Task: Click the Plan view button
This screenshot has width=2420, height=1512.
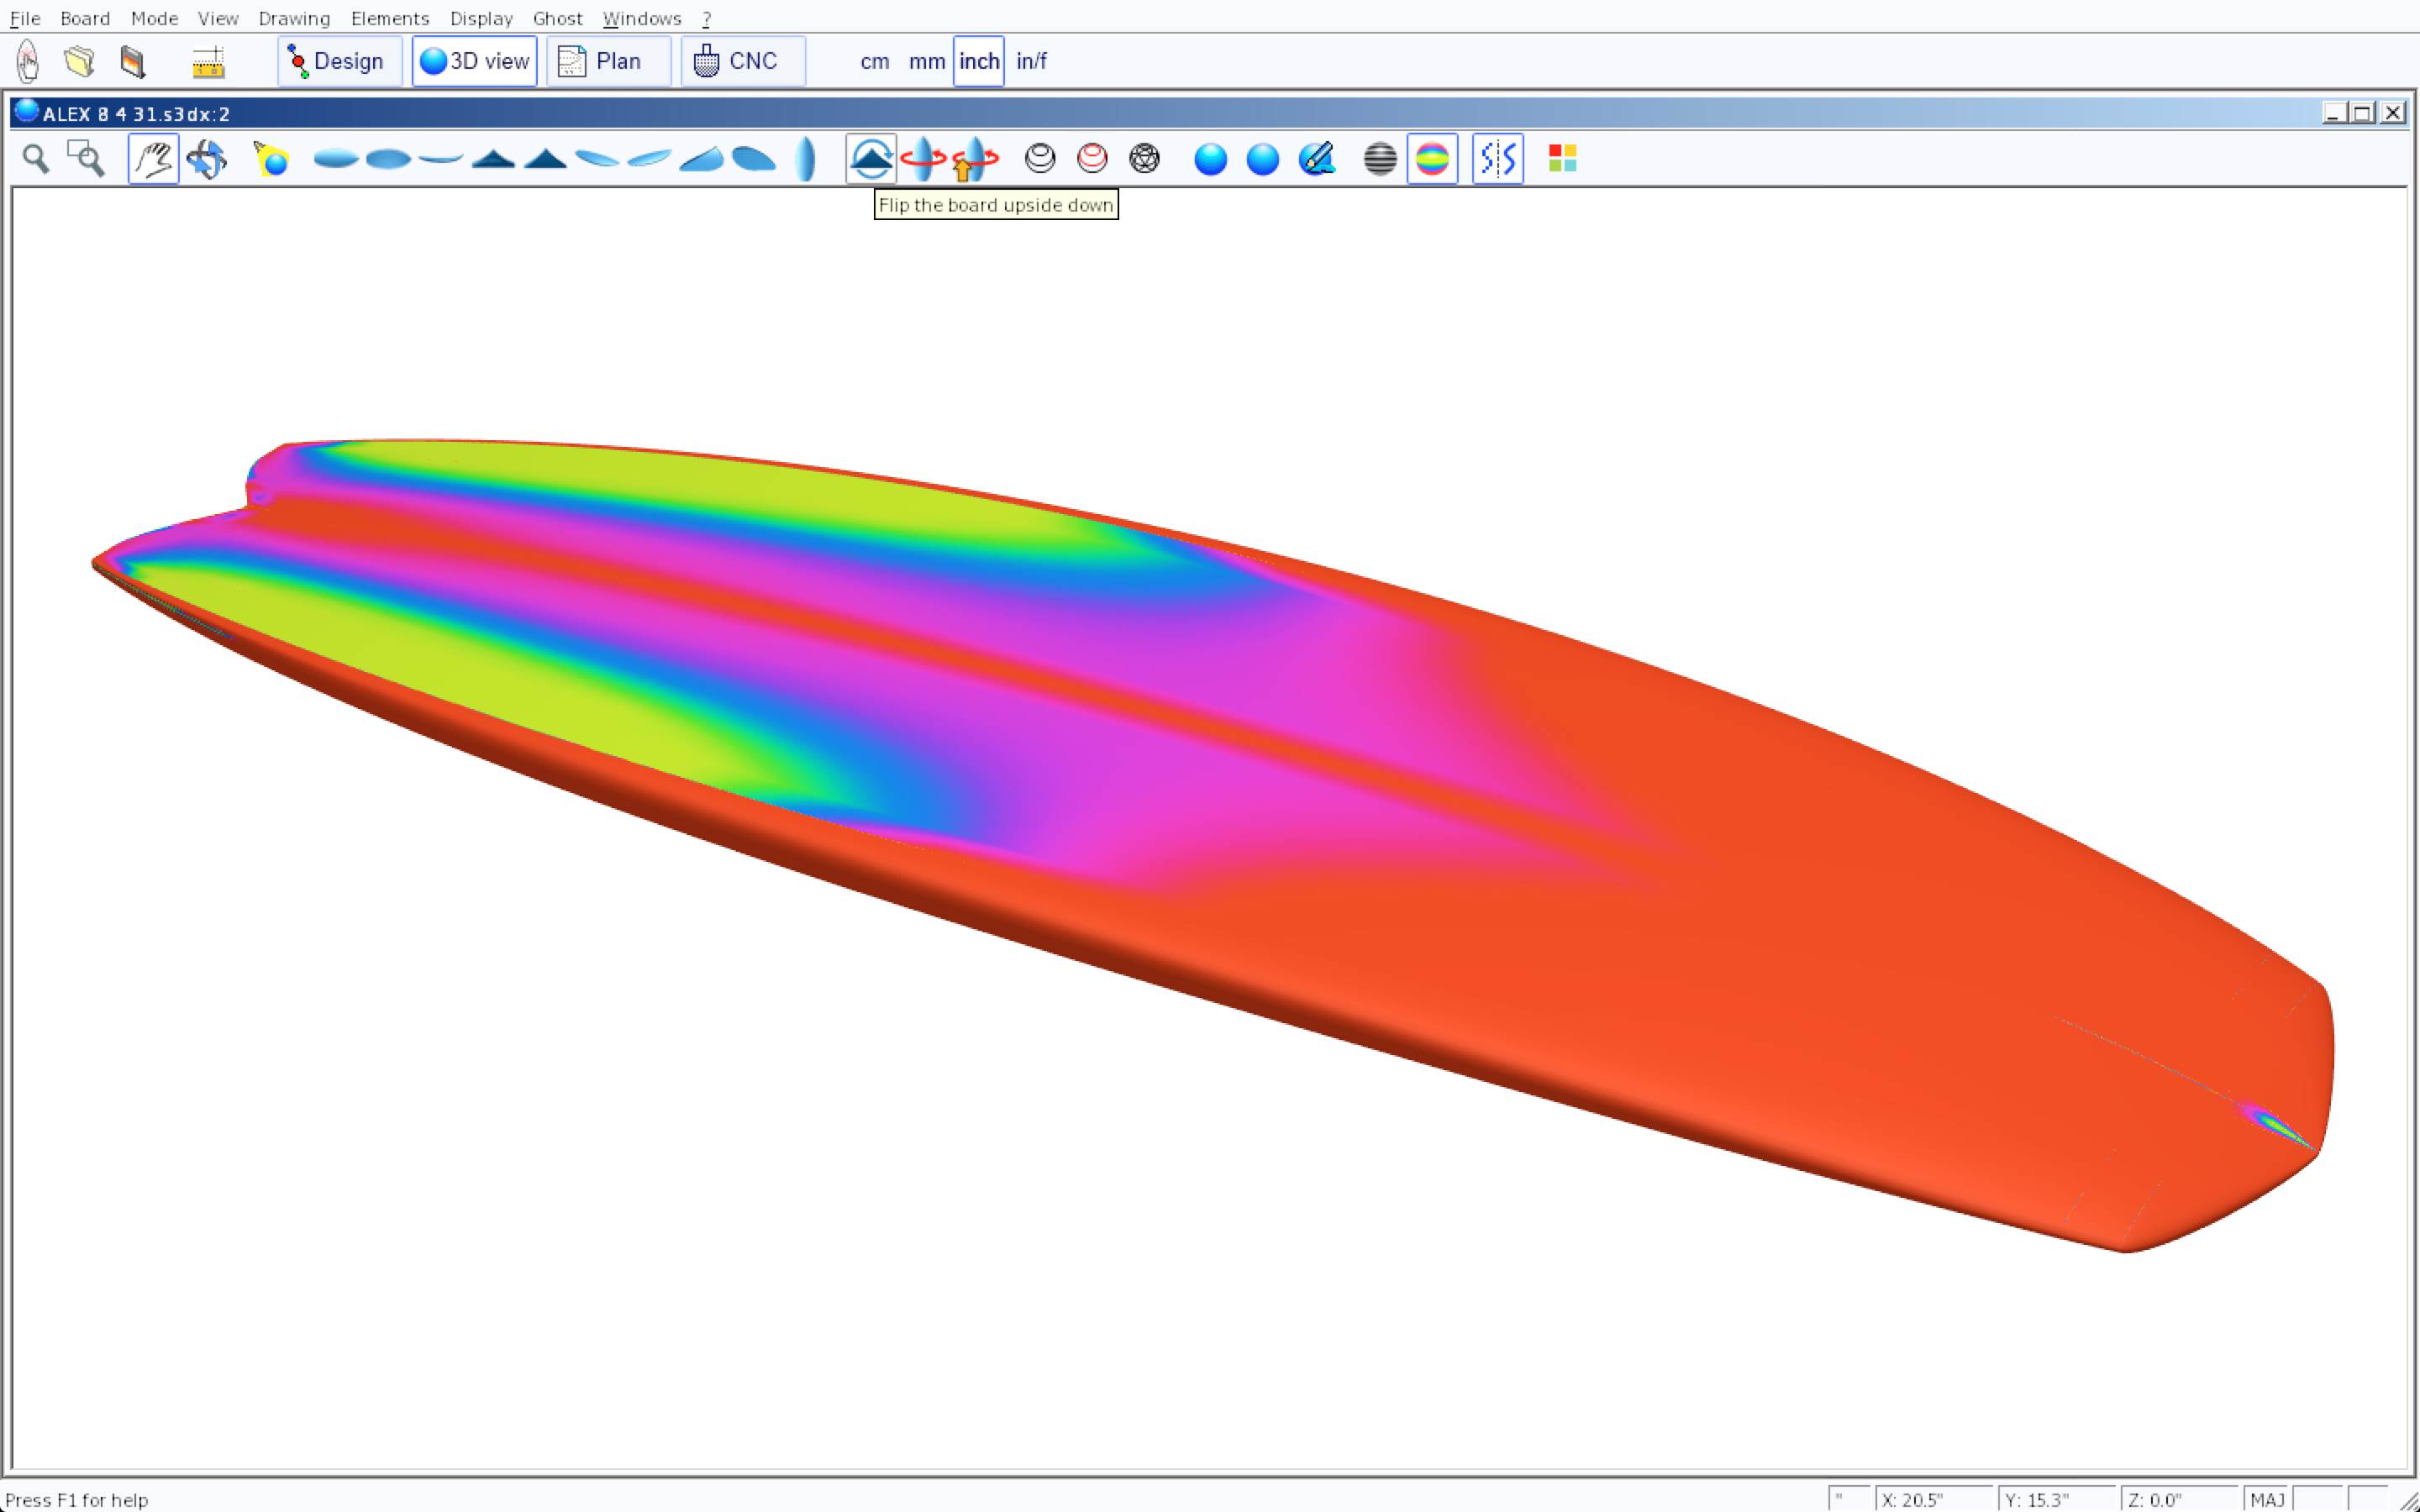Action: pos(608,62)
